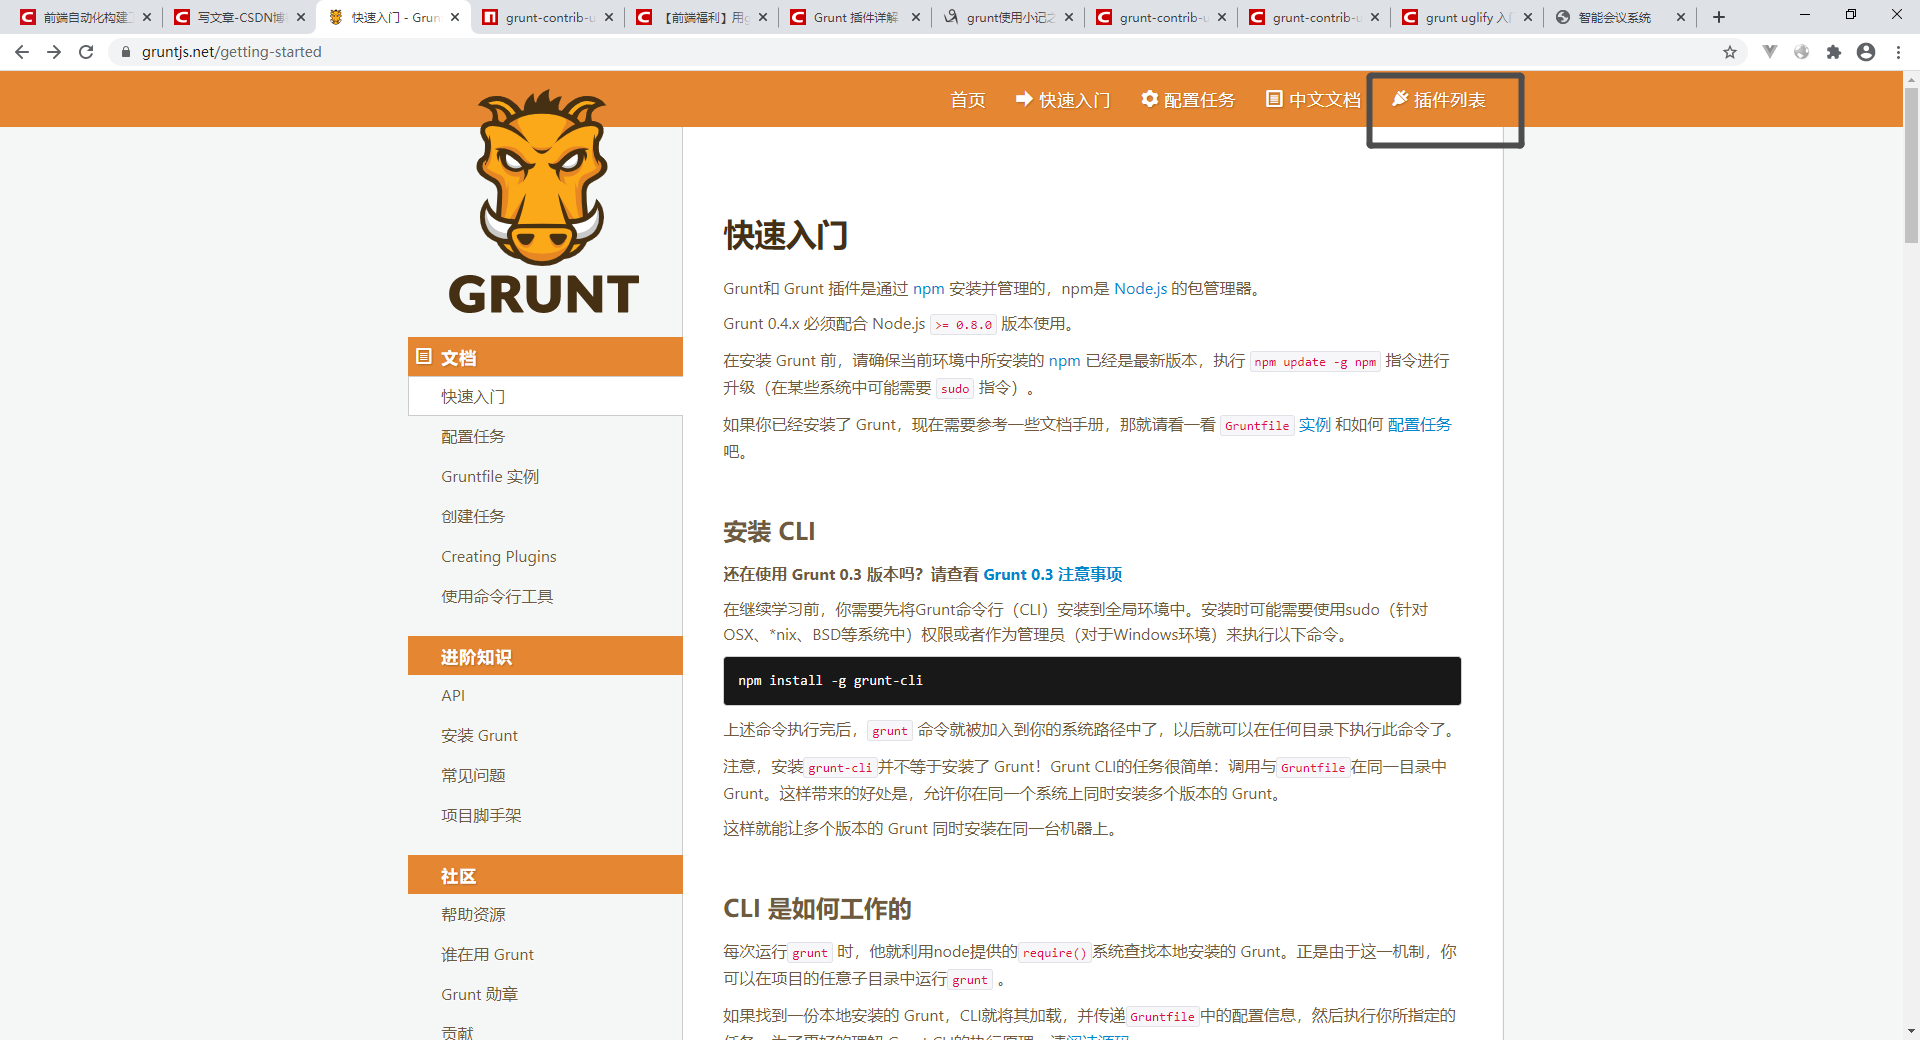Click the inline code >= 0.8.0
The width and height of the screenshot is (1920, 1040).
tap(963, 325)
